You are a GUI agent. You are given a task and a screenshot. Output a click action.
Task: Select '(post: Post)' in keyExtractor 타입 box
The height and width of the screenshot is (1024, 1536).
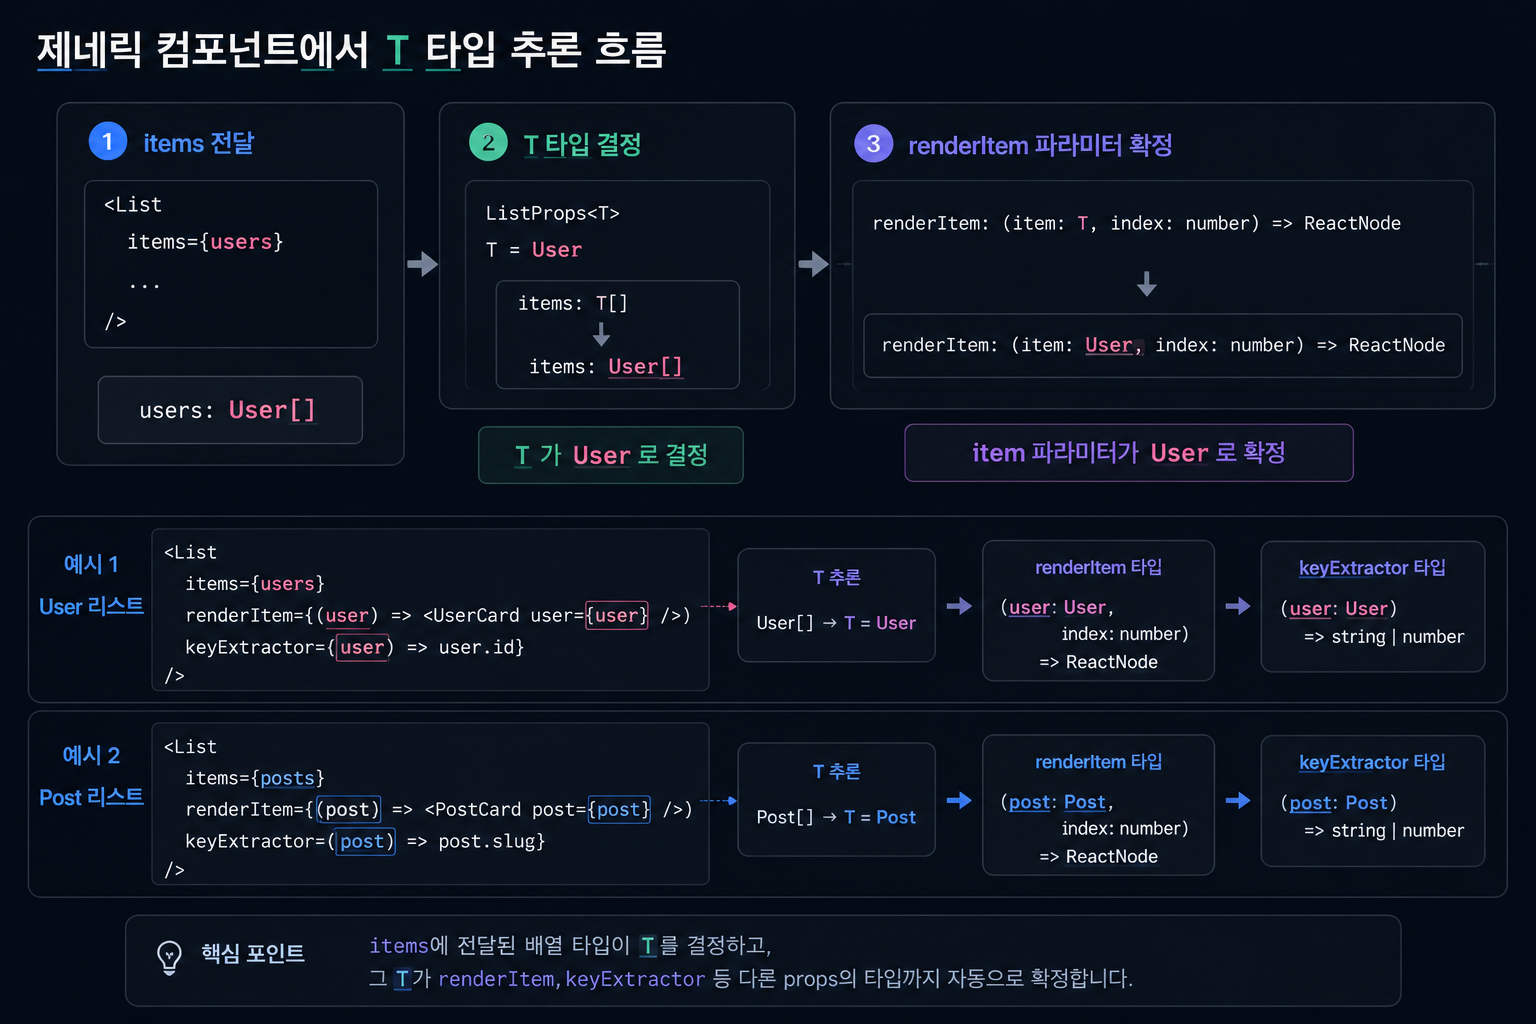pyautogui.click(x=1339, y=803)
